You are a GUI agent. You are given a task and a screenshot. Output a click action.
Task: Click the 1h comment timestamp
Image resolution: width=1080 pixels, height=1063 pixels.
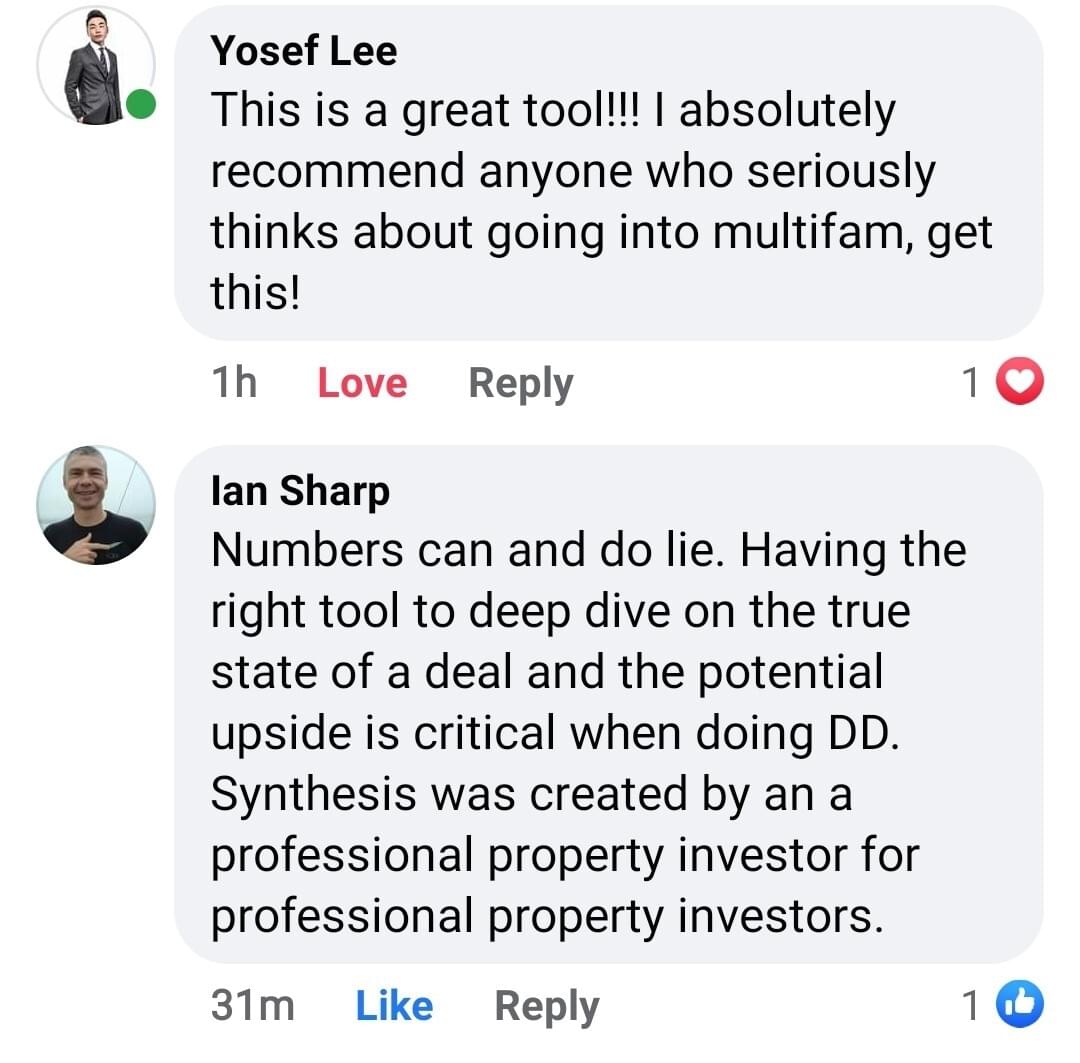point(234,383)
